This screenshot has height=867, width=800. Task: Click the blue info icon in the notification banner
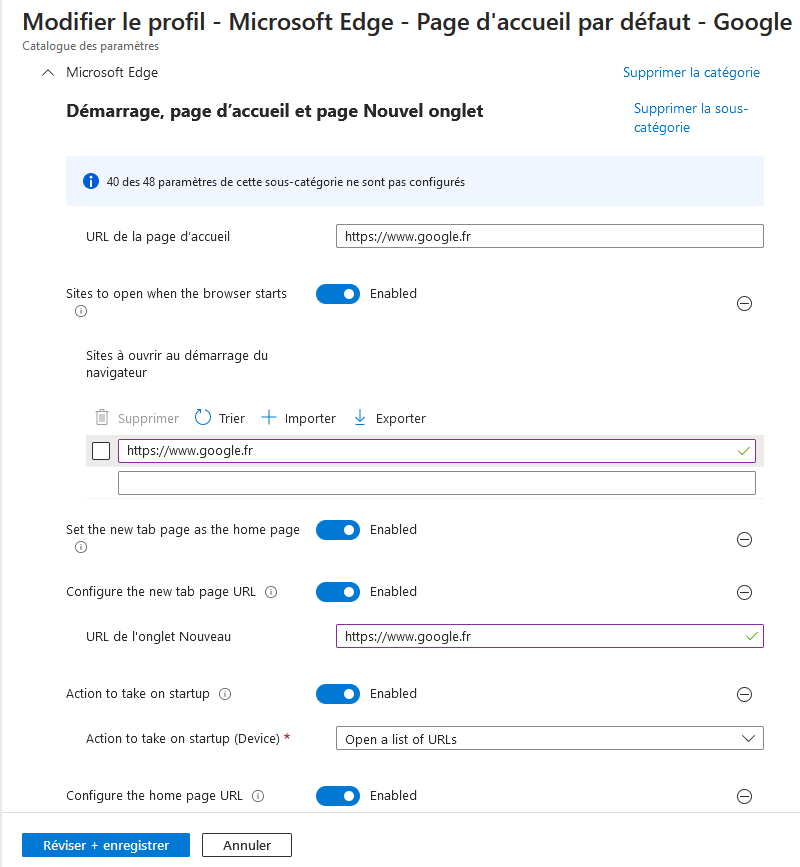point(90,181)
